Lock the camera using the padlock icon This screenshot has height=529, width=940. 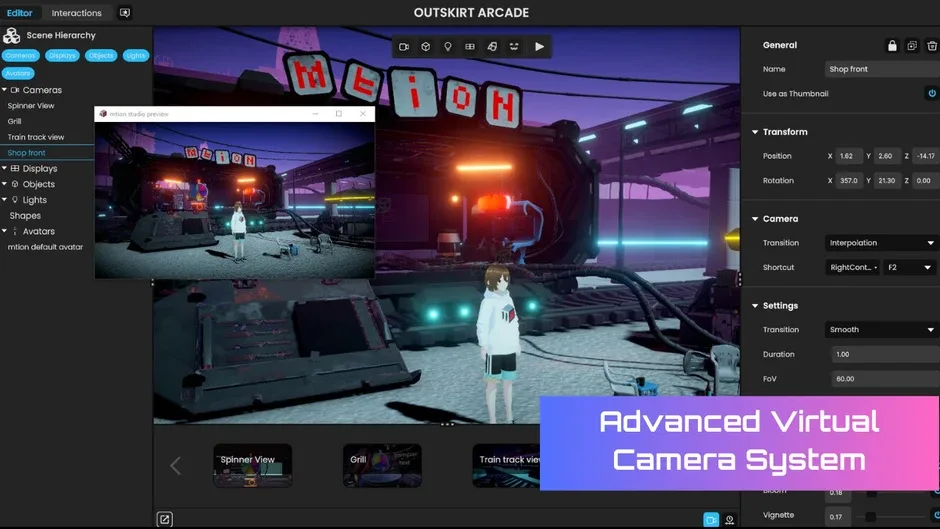point(892,46)
